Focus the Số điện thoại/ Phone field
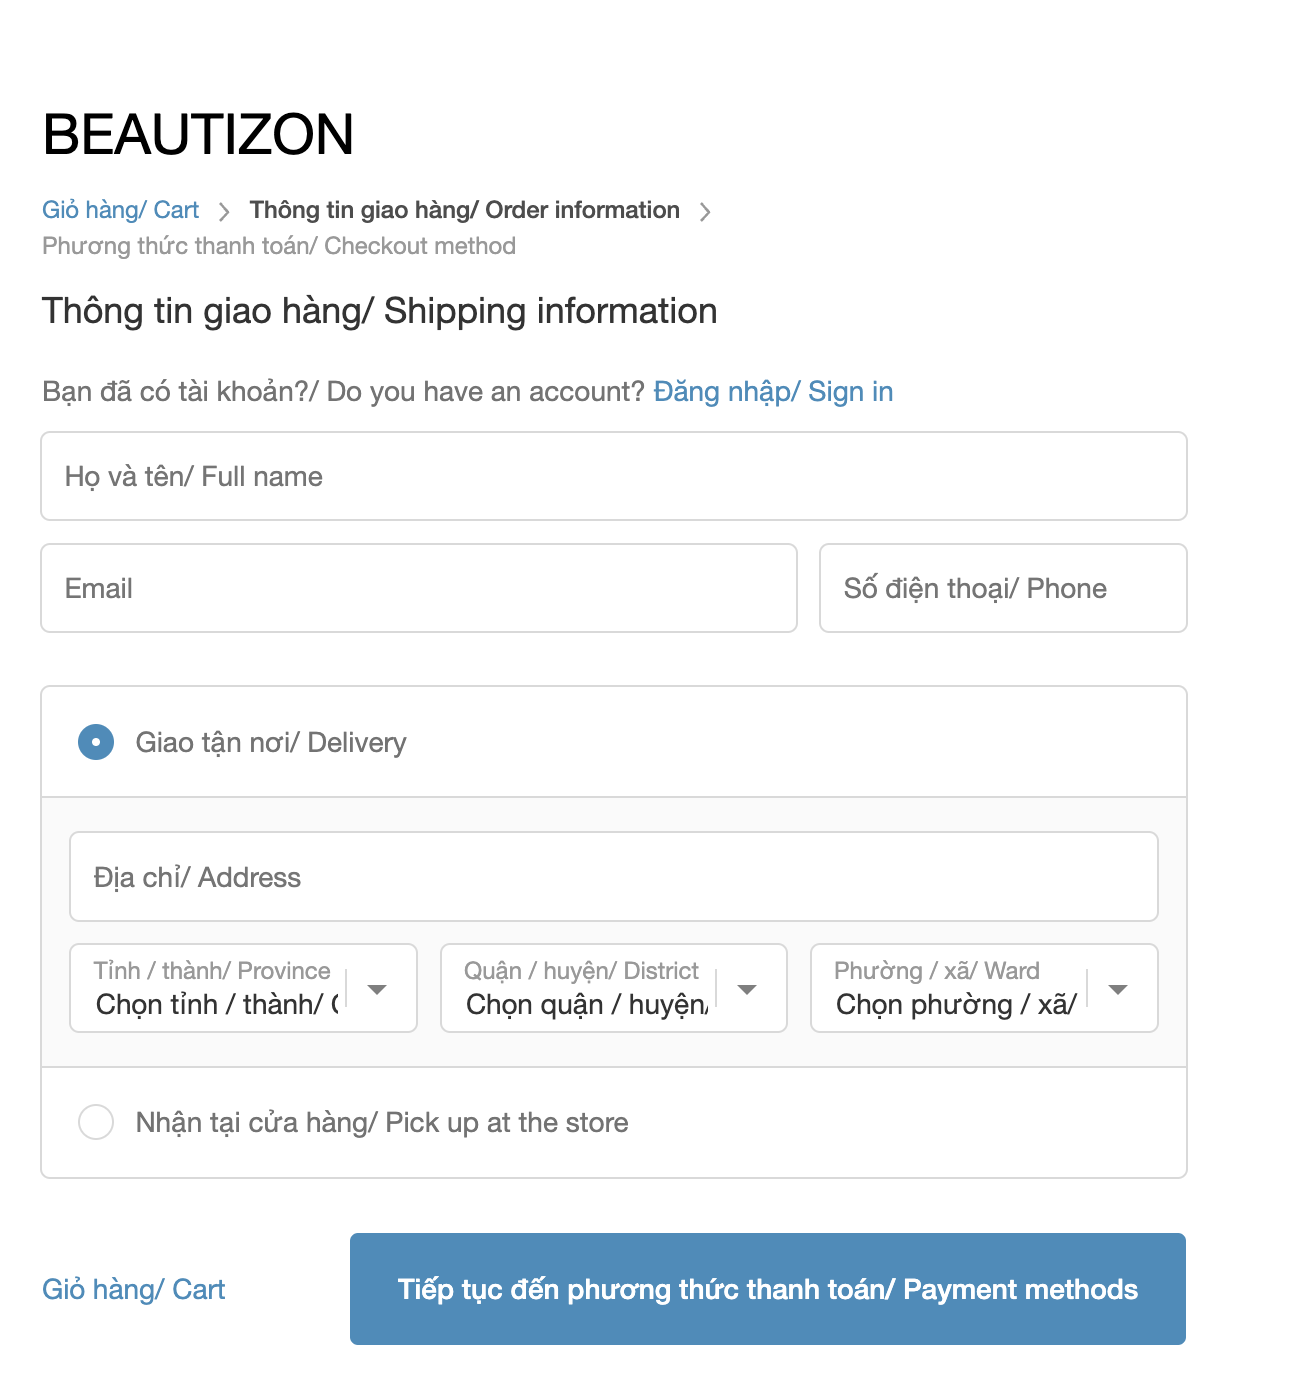 tap(1002, 588)
